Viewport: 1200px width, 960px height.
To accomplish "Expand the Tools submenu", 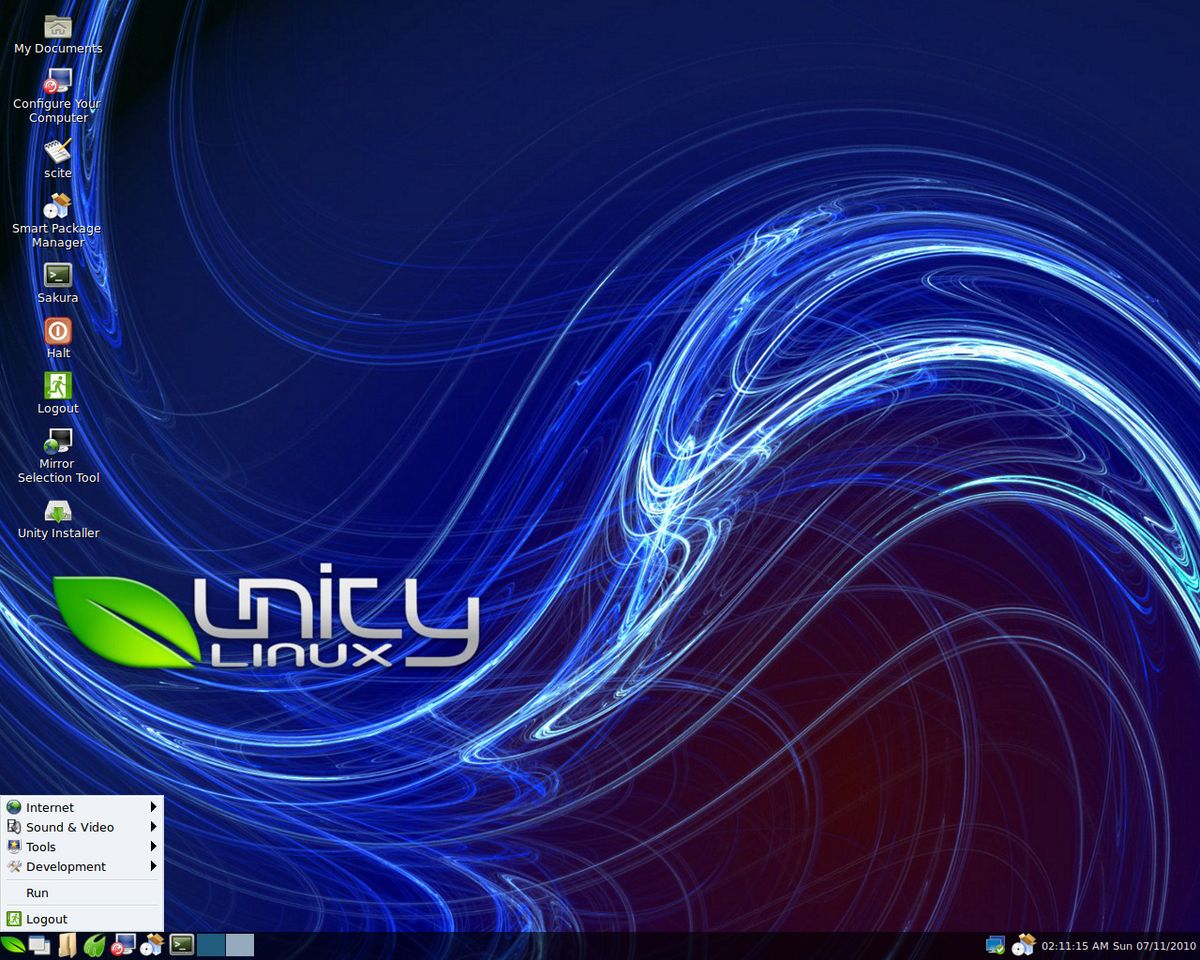I will (40, 847).
